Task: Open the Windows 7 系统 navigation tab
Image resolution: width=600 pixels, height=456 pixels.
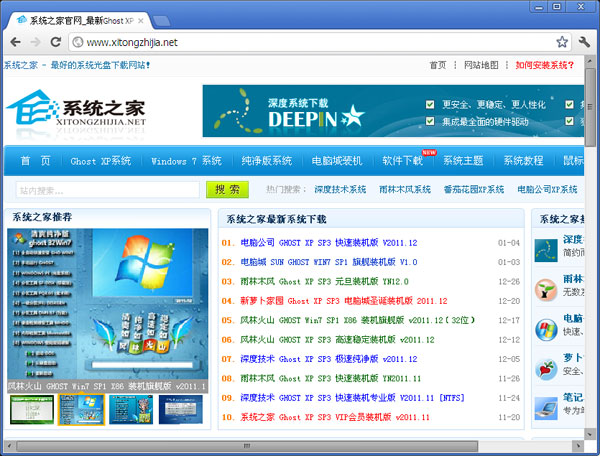Action: tap(186, 161)
